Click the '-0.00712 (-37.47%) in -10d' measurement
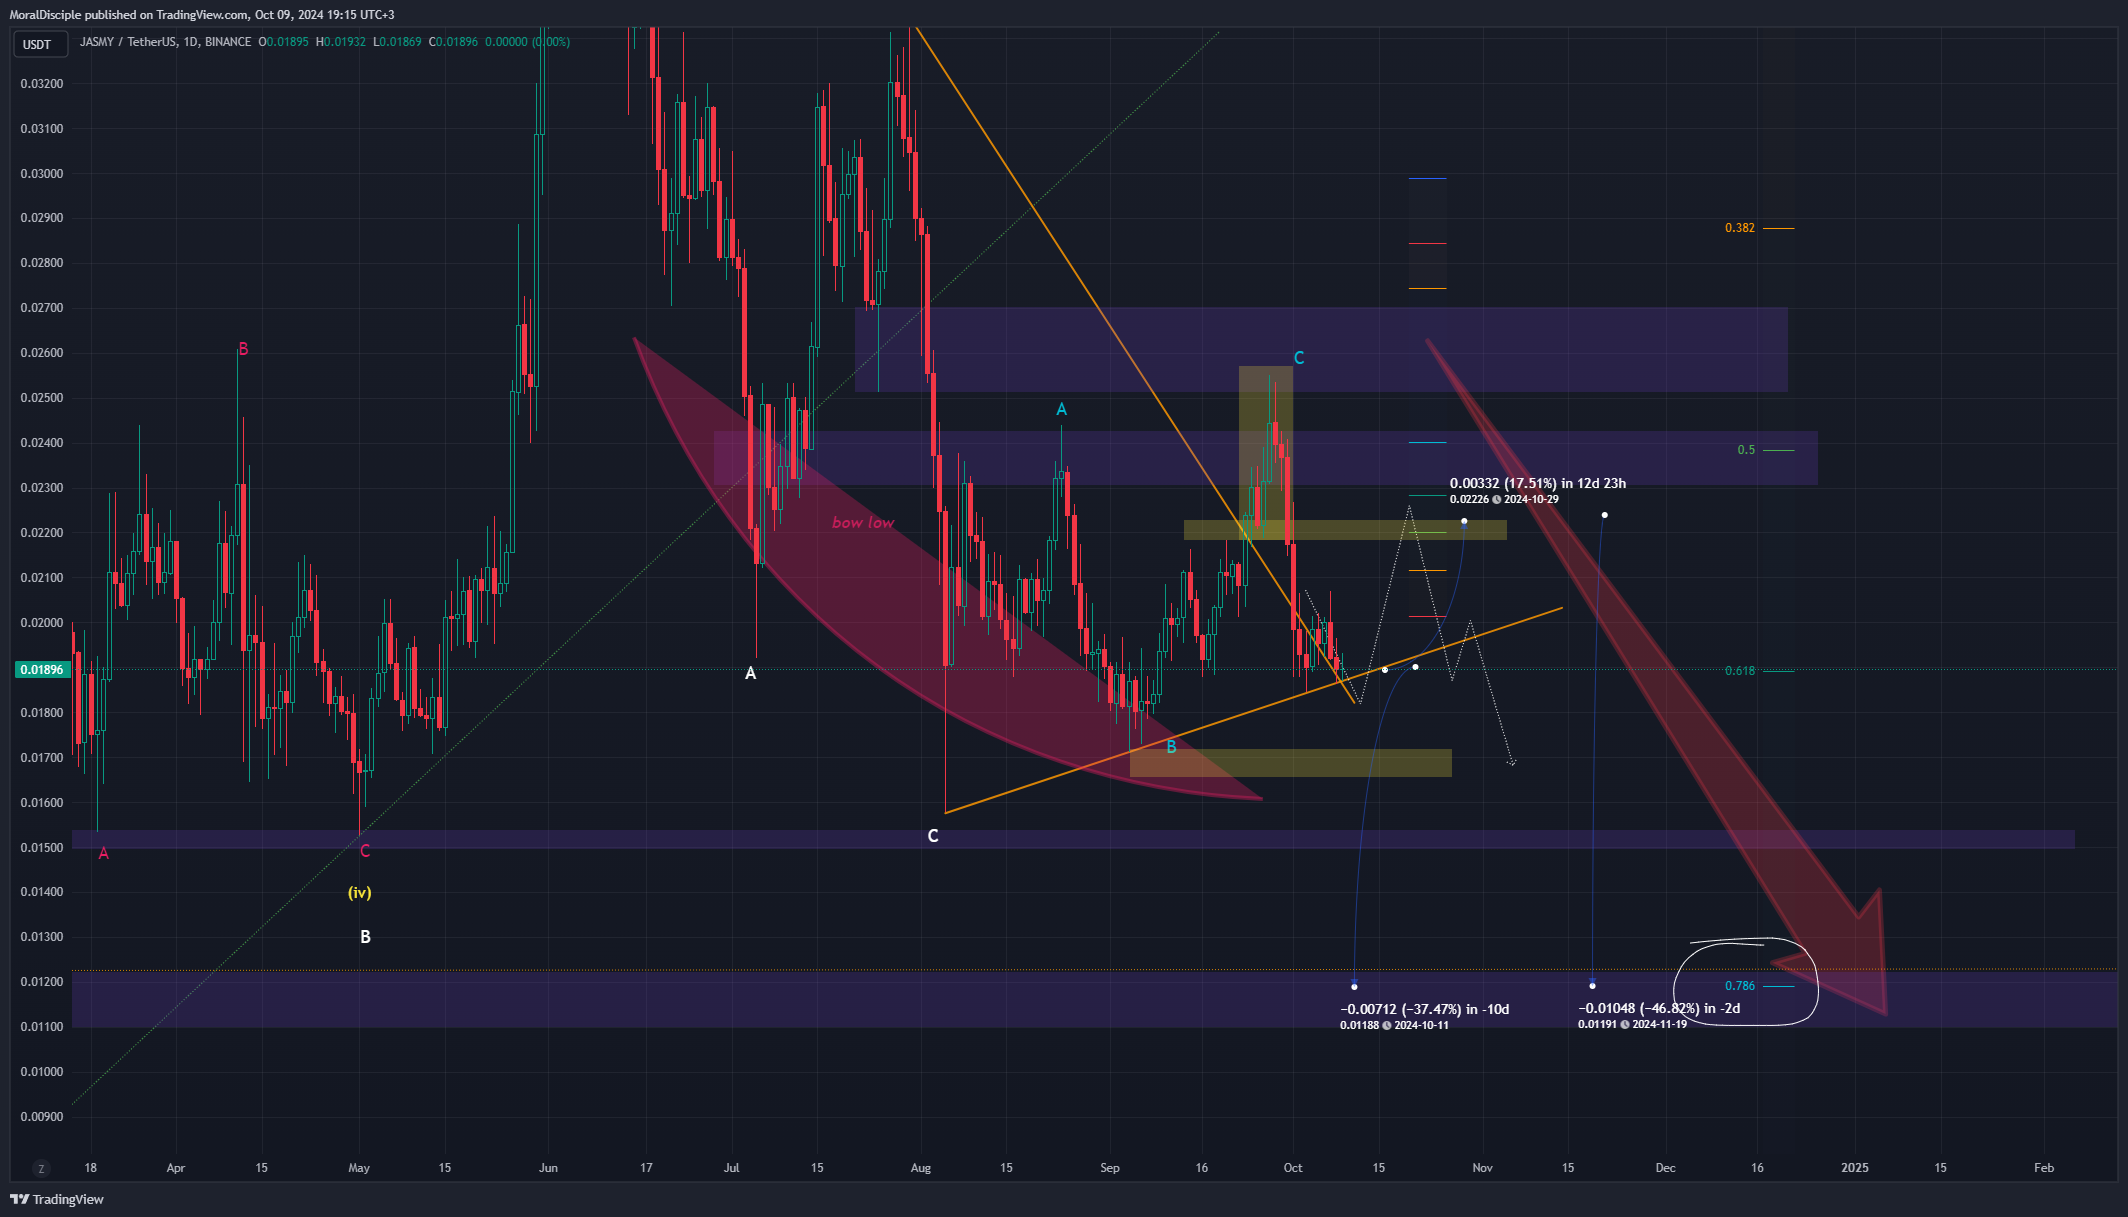 (x=1425, y=1009)
